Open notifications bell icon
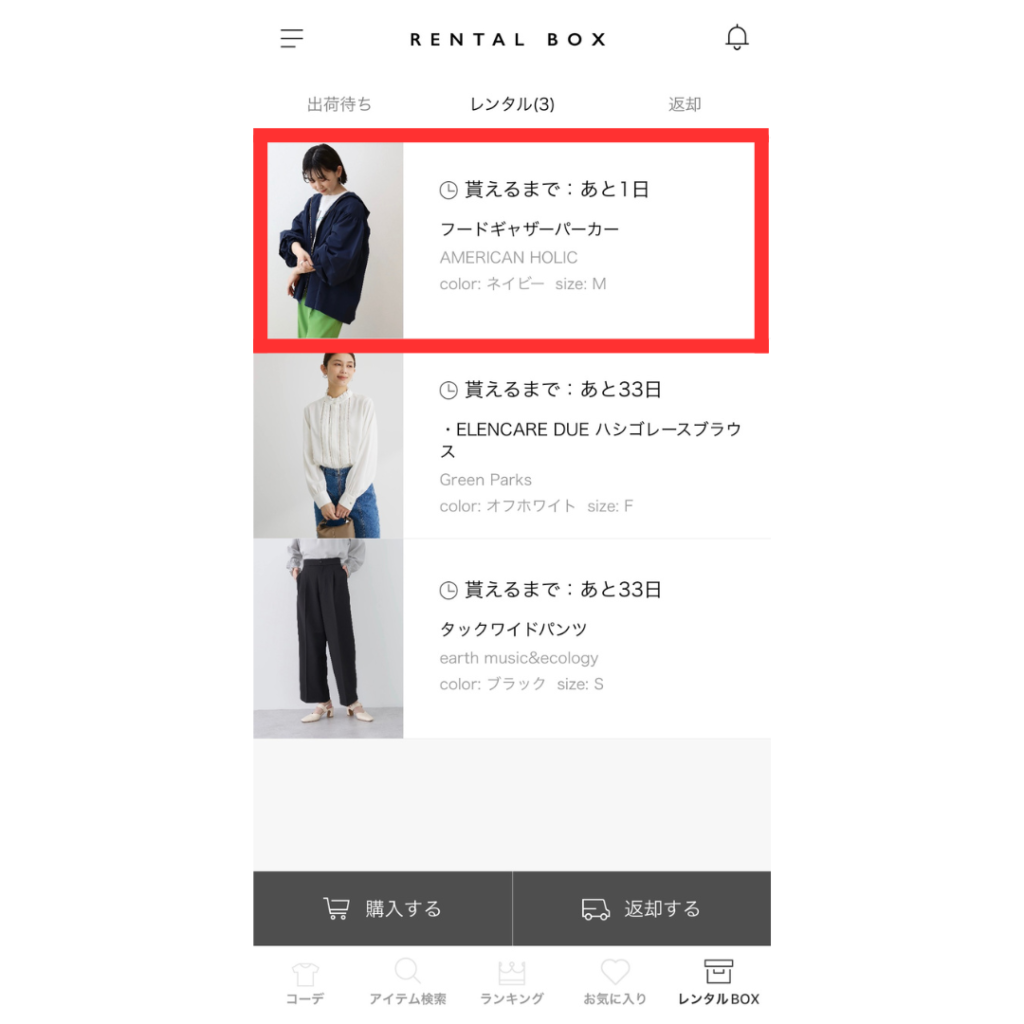The height and width of the screenshot is (1024, 1024). 737,38
